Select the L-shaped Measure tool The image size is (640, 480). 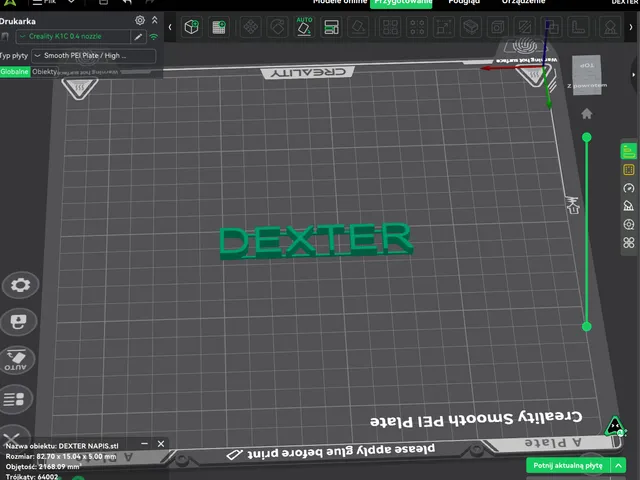pyautogui.click(x=579, y=27)
